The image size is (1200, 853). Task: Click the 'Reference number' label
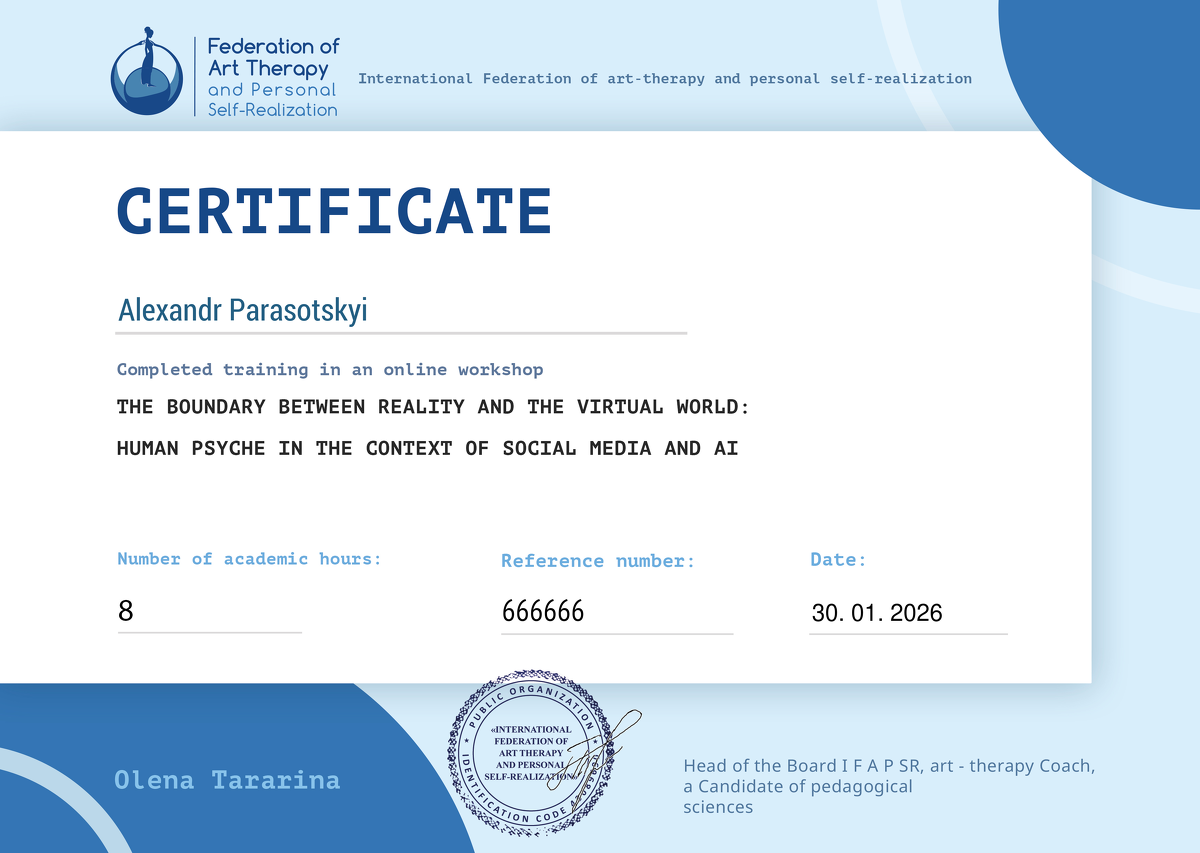pos(597,561)
